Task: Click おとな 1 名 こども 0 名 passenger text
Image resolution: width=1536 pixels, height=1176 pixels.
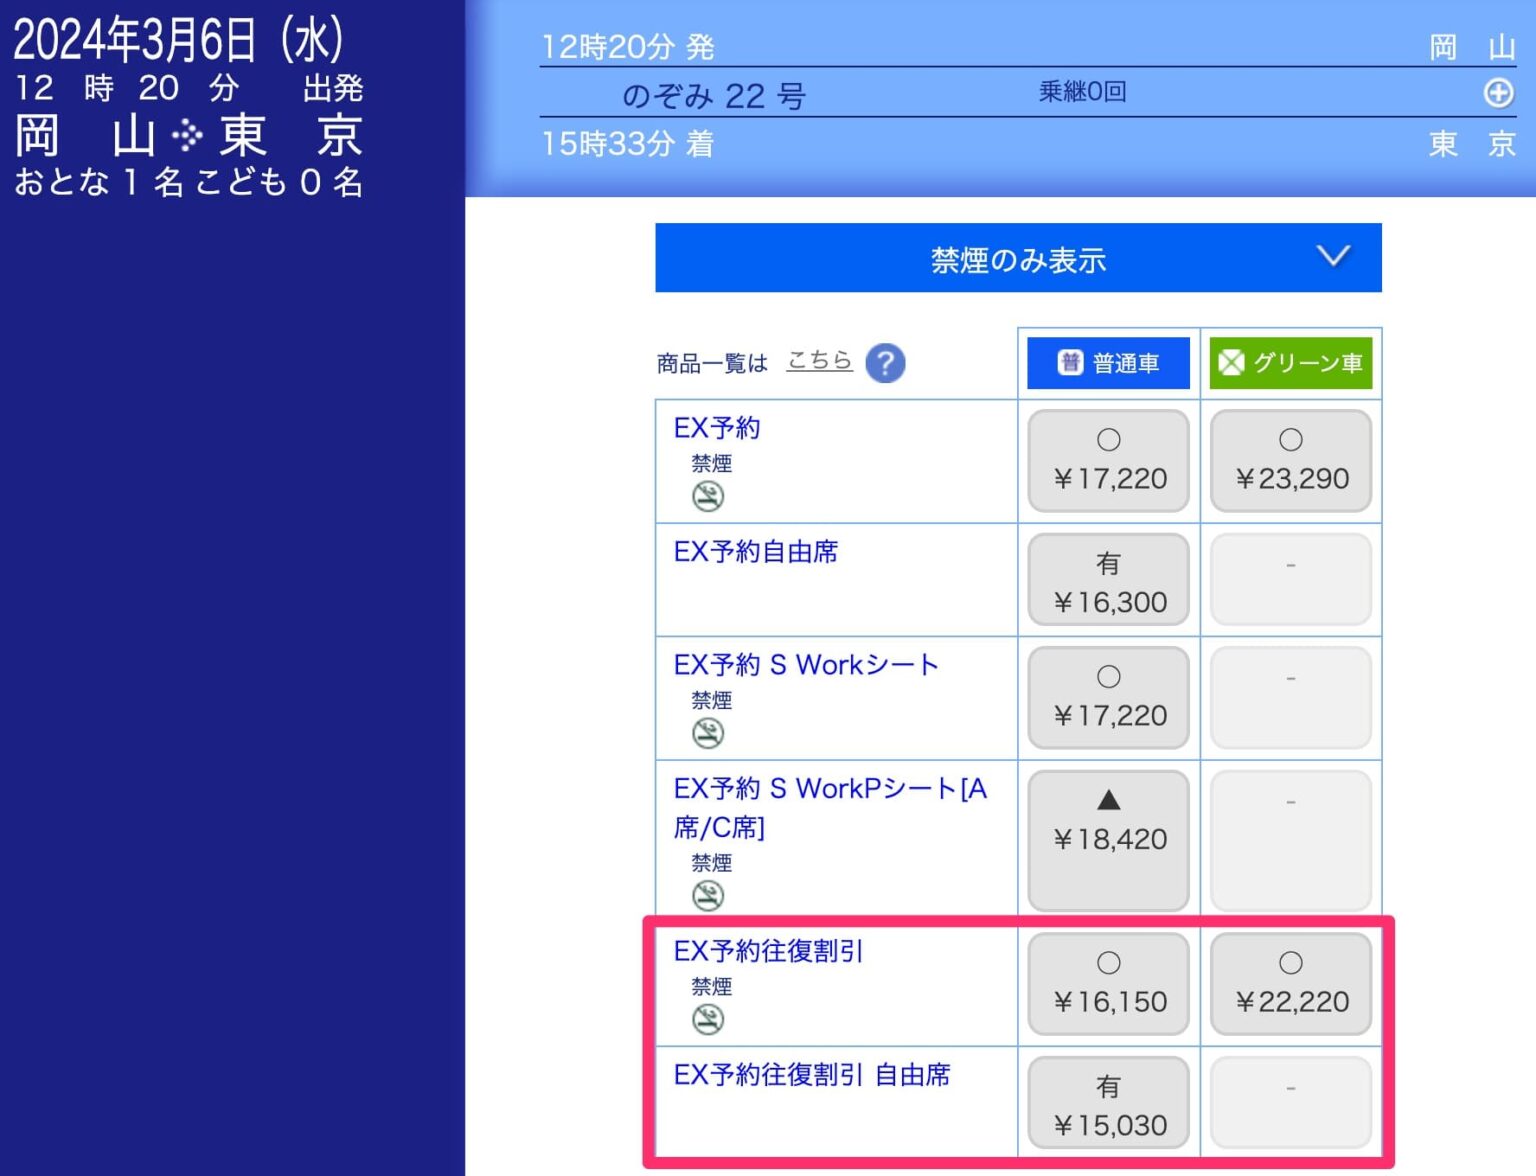Action: pos(188,182)
